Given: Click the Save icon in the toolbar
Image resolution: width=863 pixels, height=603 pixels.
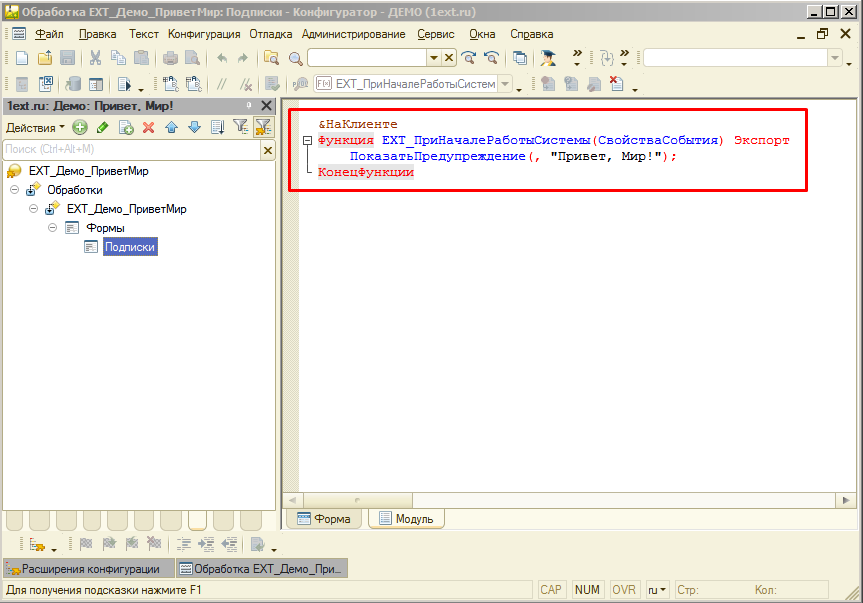Looking at the screenshot, I should [x=65, y=58].
